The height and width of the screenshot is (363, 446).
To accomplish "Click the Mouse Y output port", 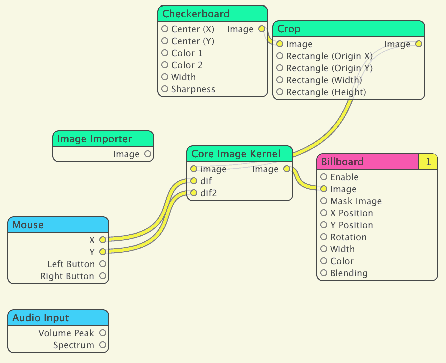I will (103, 252).
